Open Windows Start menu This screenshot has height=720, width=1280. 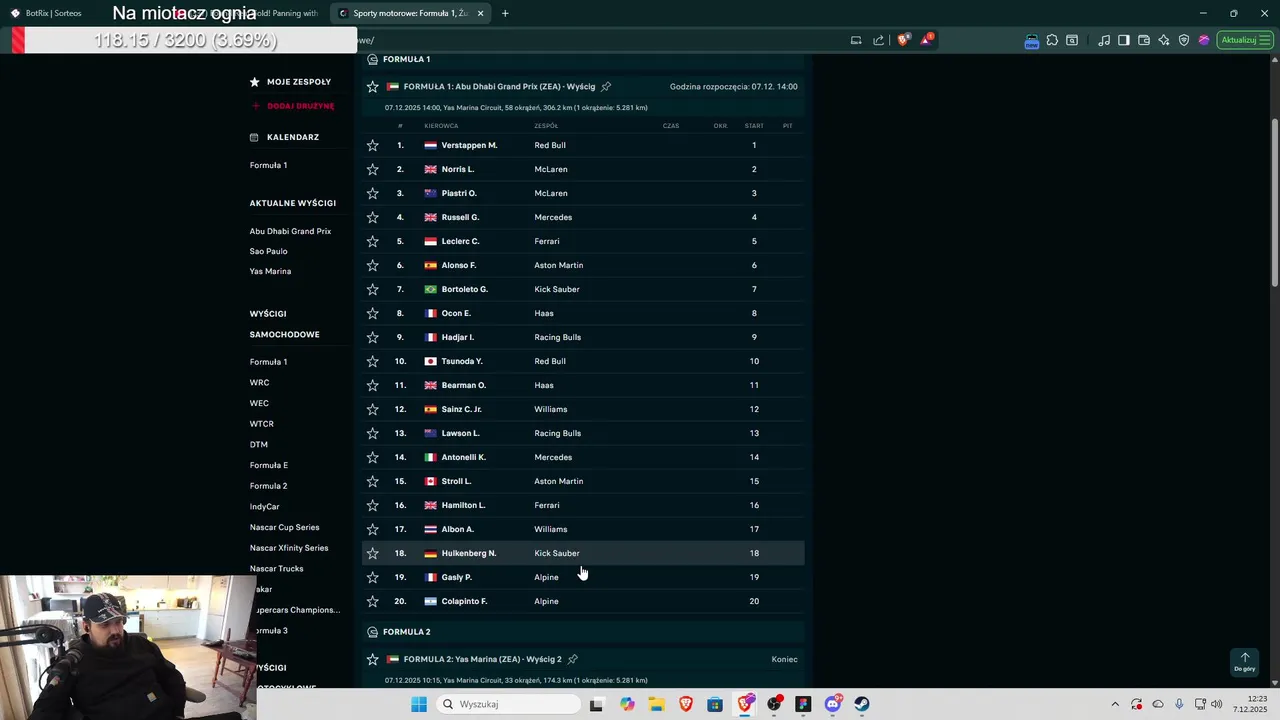(419, 704)
